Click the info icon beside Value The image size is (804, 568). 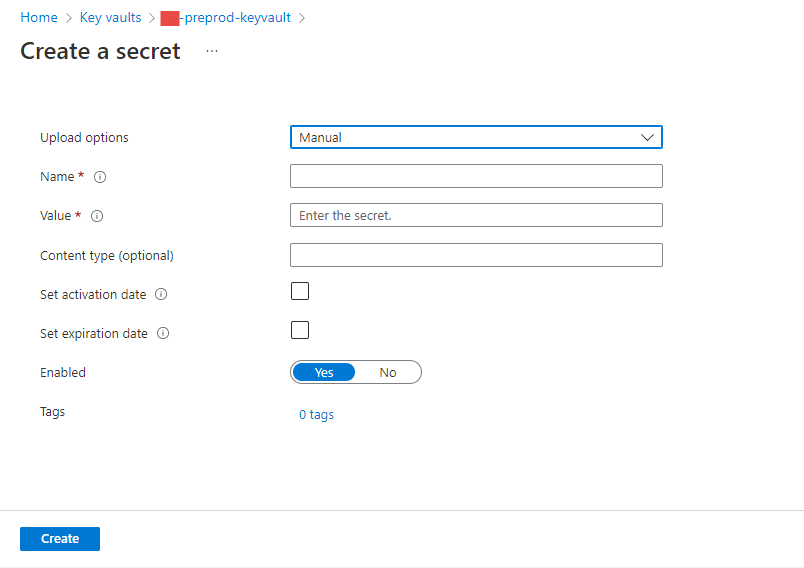(97, 216)
